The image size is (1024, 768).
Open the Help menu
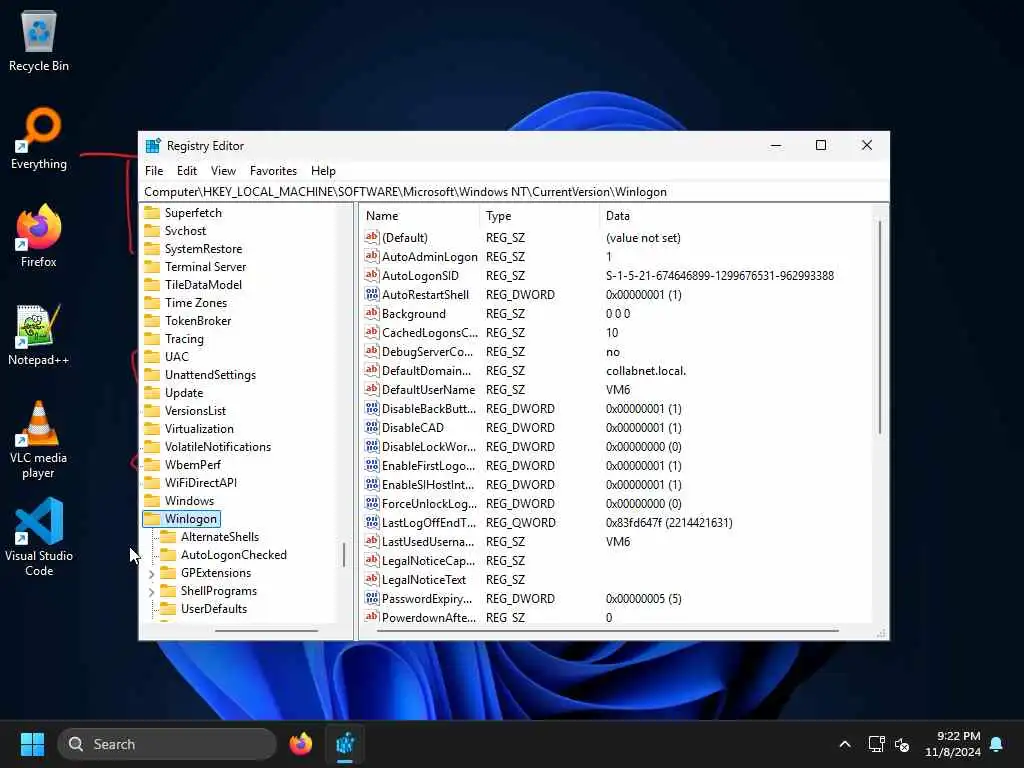tap(323, 171)
